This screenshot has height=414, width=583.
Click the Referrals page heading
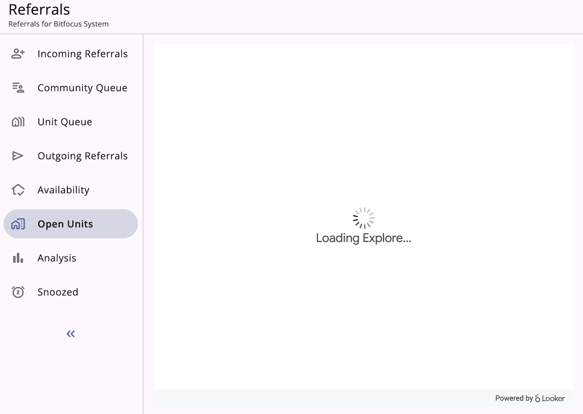pyautogui.click(x=39, y=10)
